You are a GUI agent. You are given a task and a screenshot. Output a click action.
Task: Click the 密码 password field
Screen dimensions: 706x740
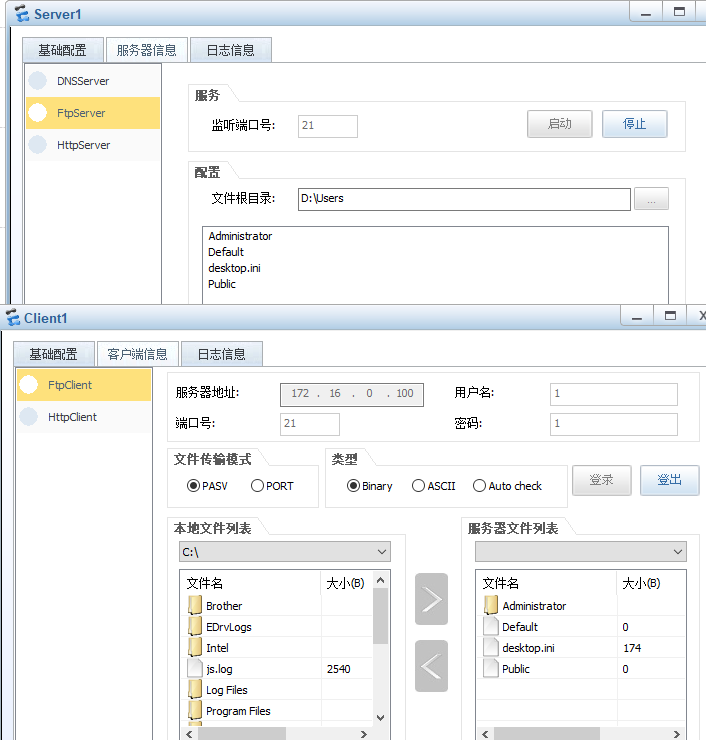pos(614,424)
